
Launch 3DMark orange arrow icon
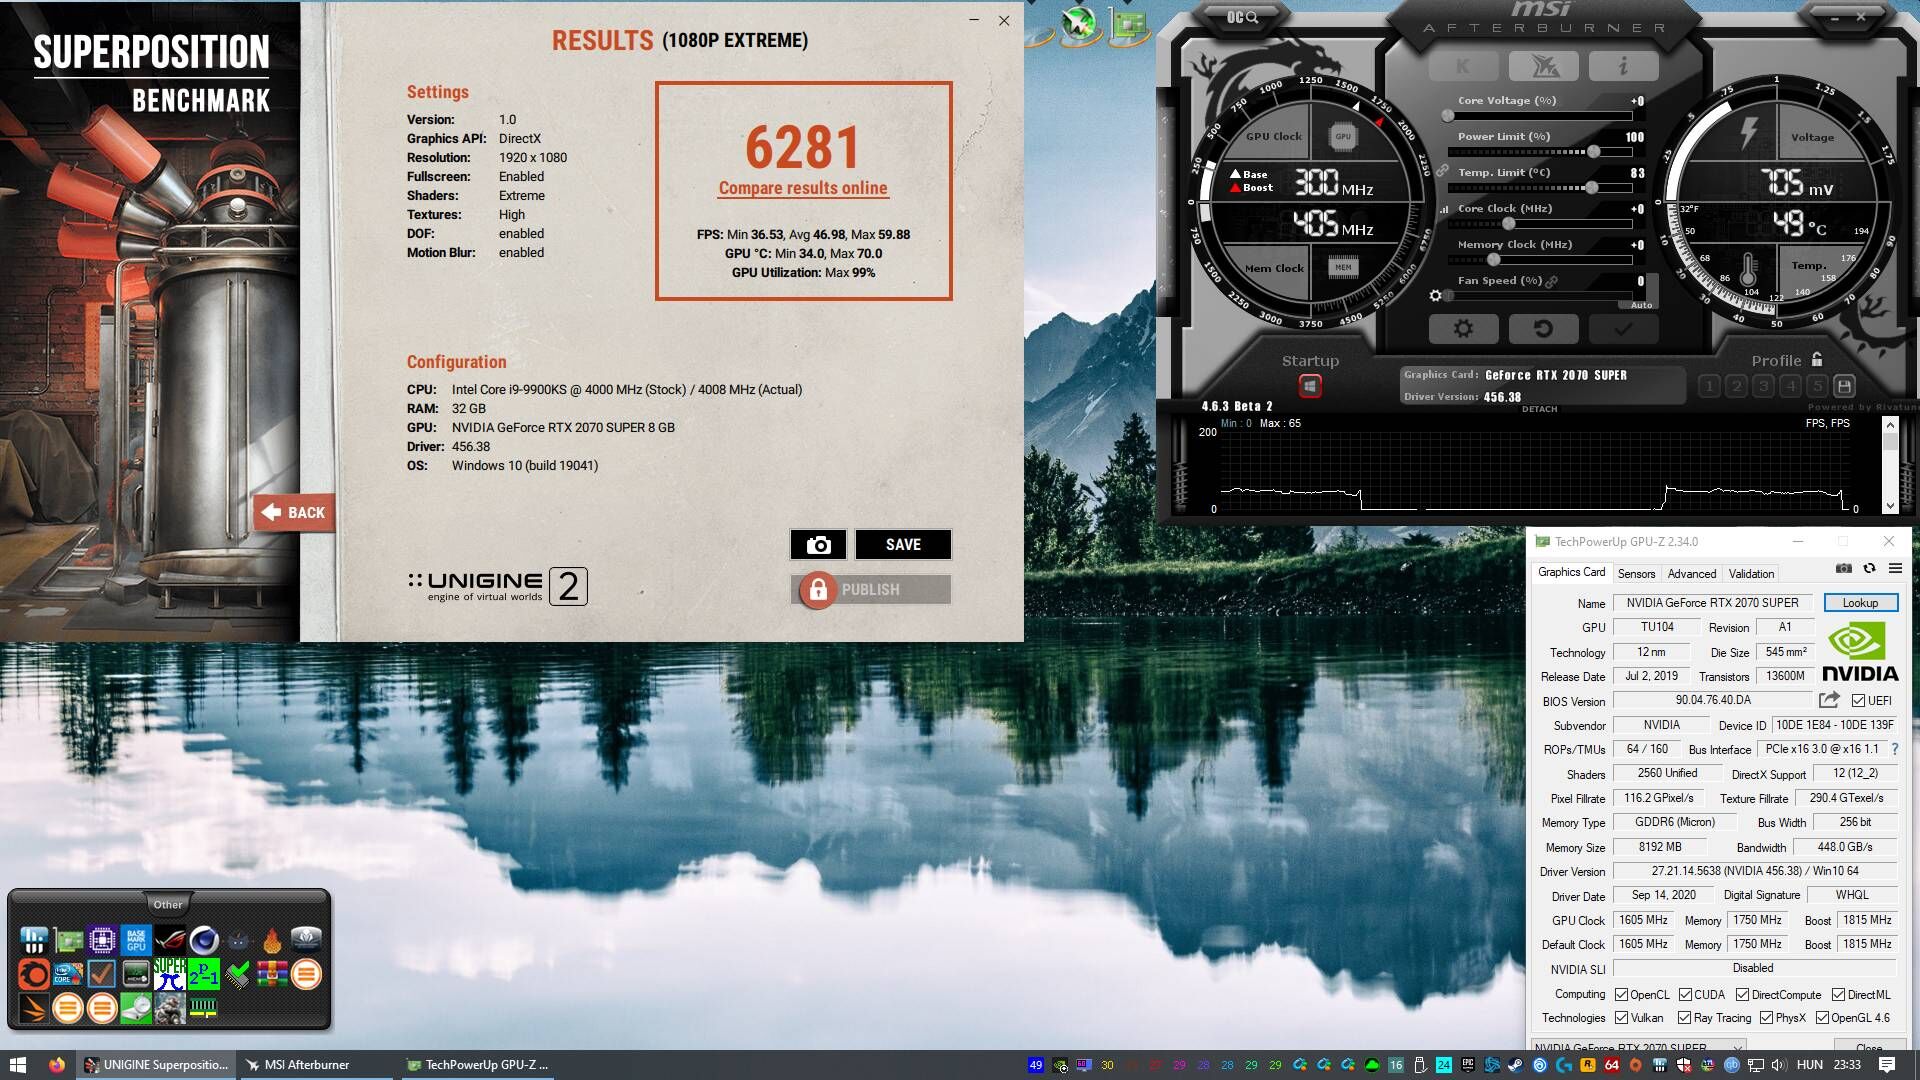click(x=33, y=1007)
